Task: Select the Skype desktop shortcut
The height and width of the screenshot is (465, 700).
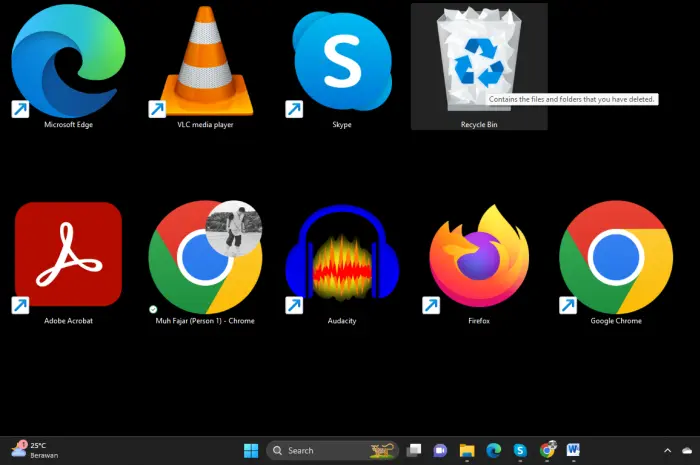Action: [x=342, y=67]
